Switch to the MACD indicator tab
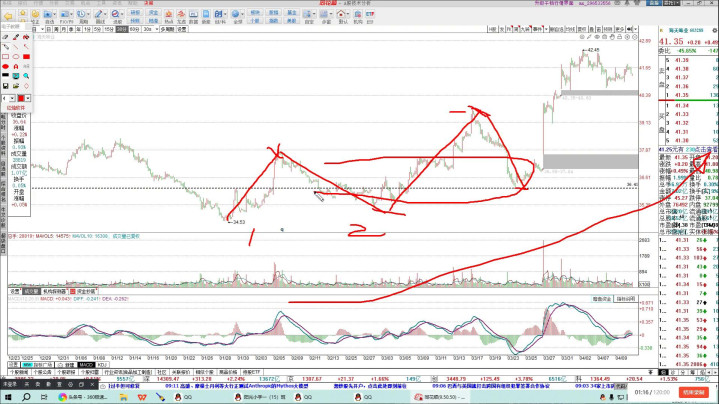Image resolution: width=719 pixels, height=404 pixels. tap(86, 365)
